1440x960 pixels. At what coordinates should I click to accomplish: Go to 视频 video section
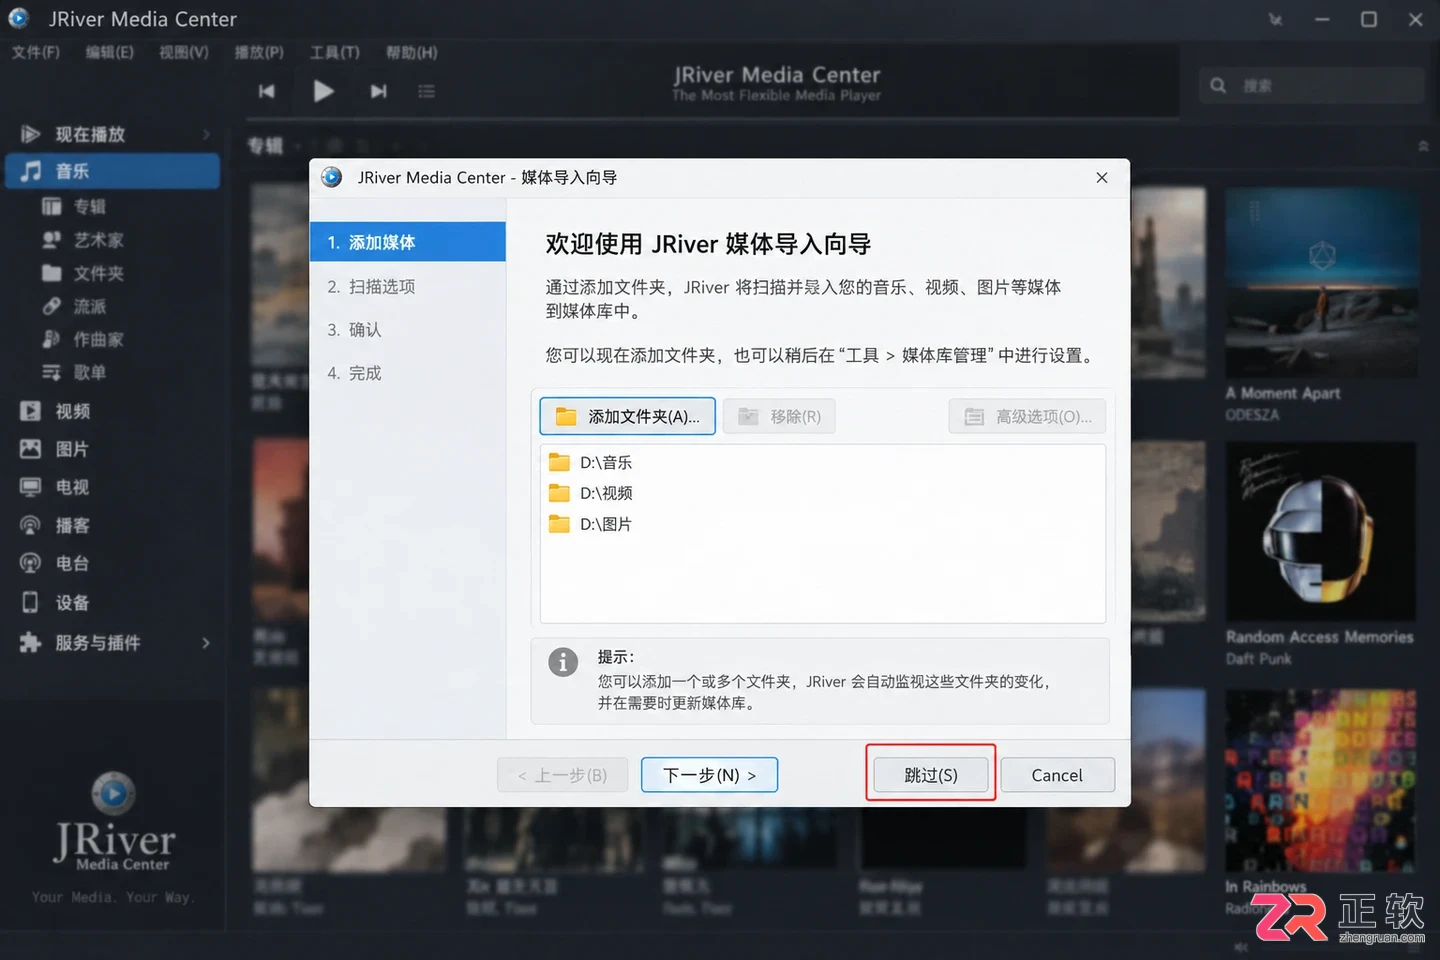pos(56,411)
